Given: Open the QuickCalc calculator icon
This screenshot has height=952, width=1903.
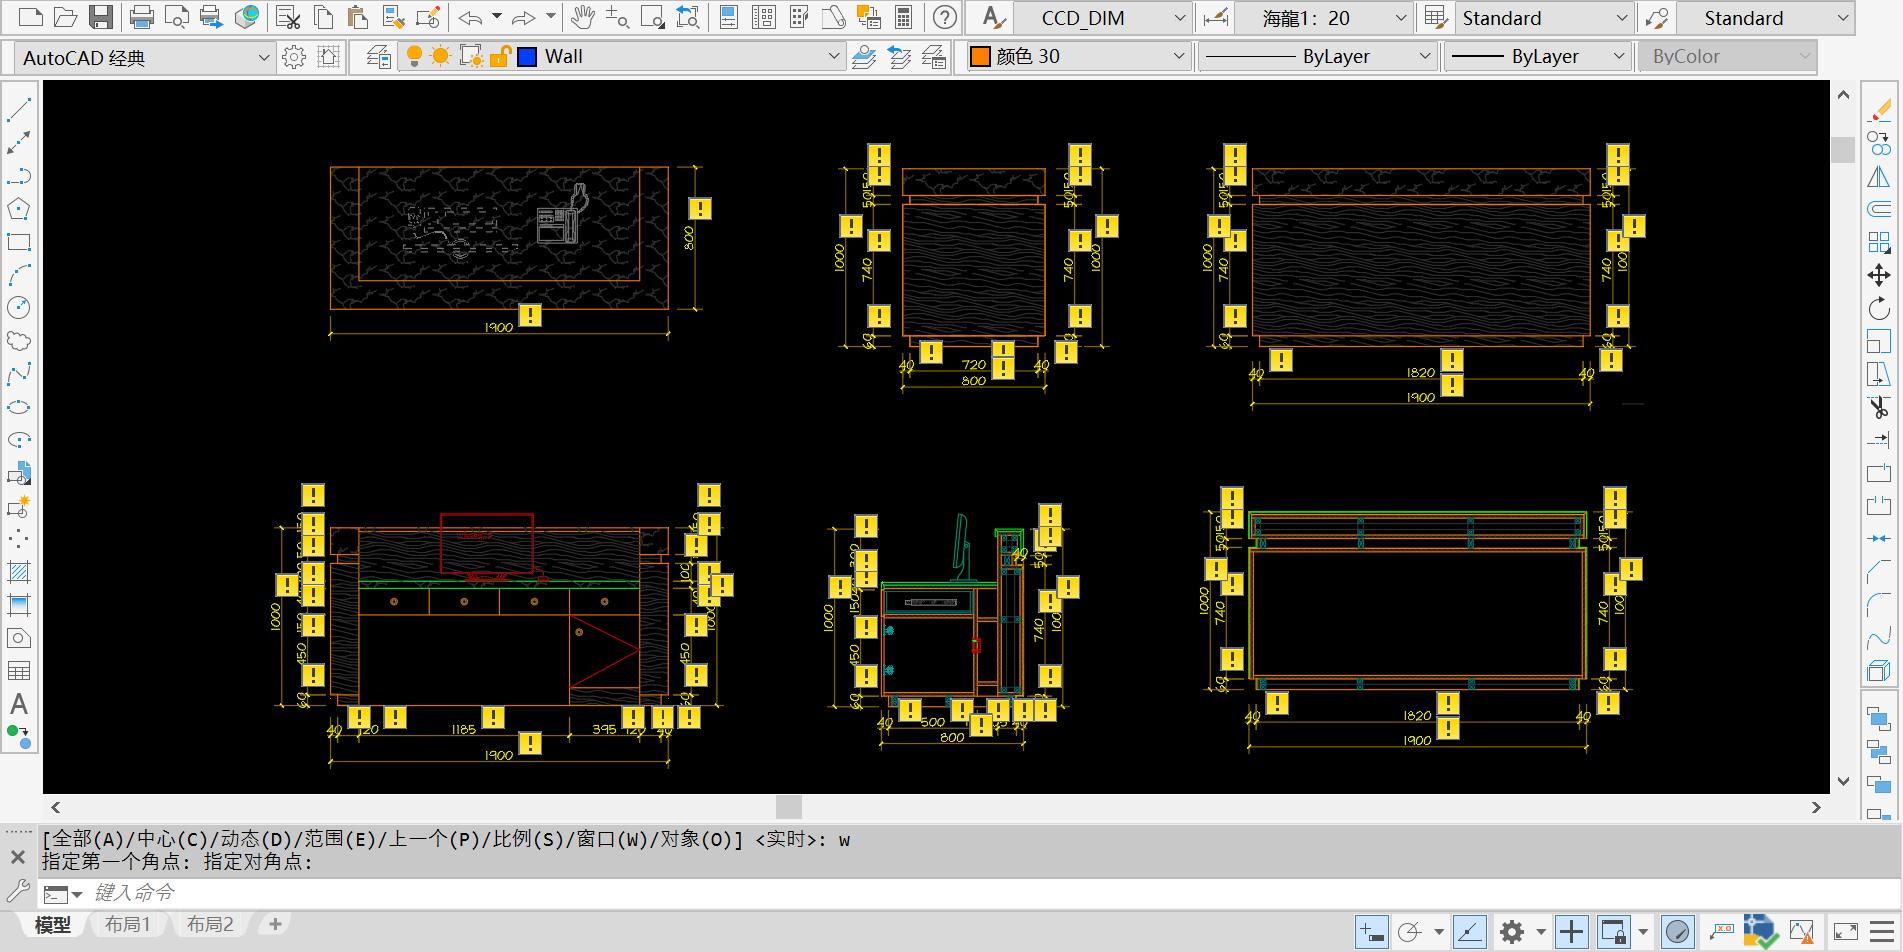Looking at the screenshot, I should click(903, 17).
